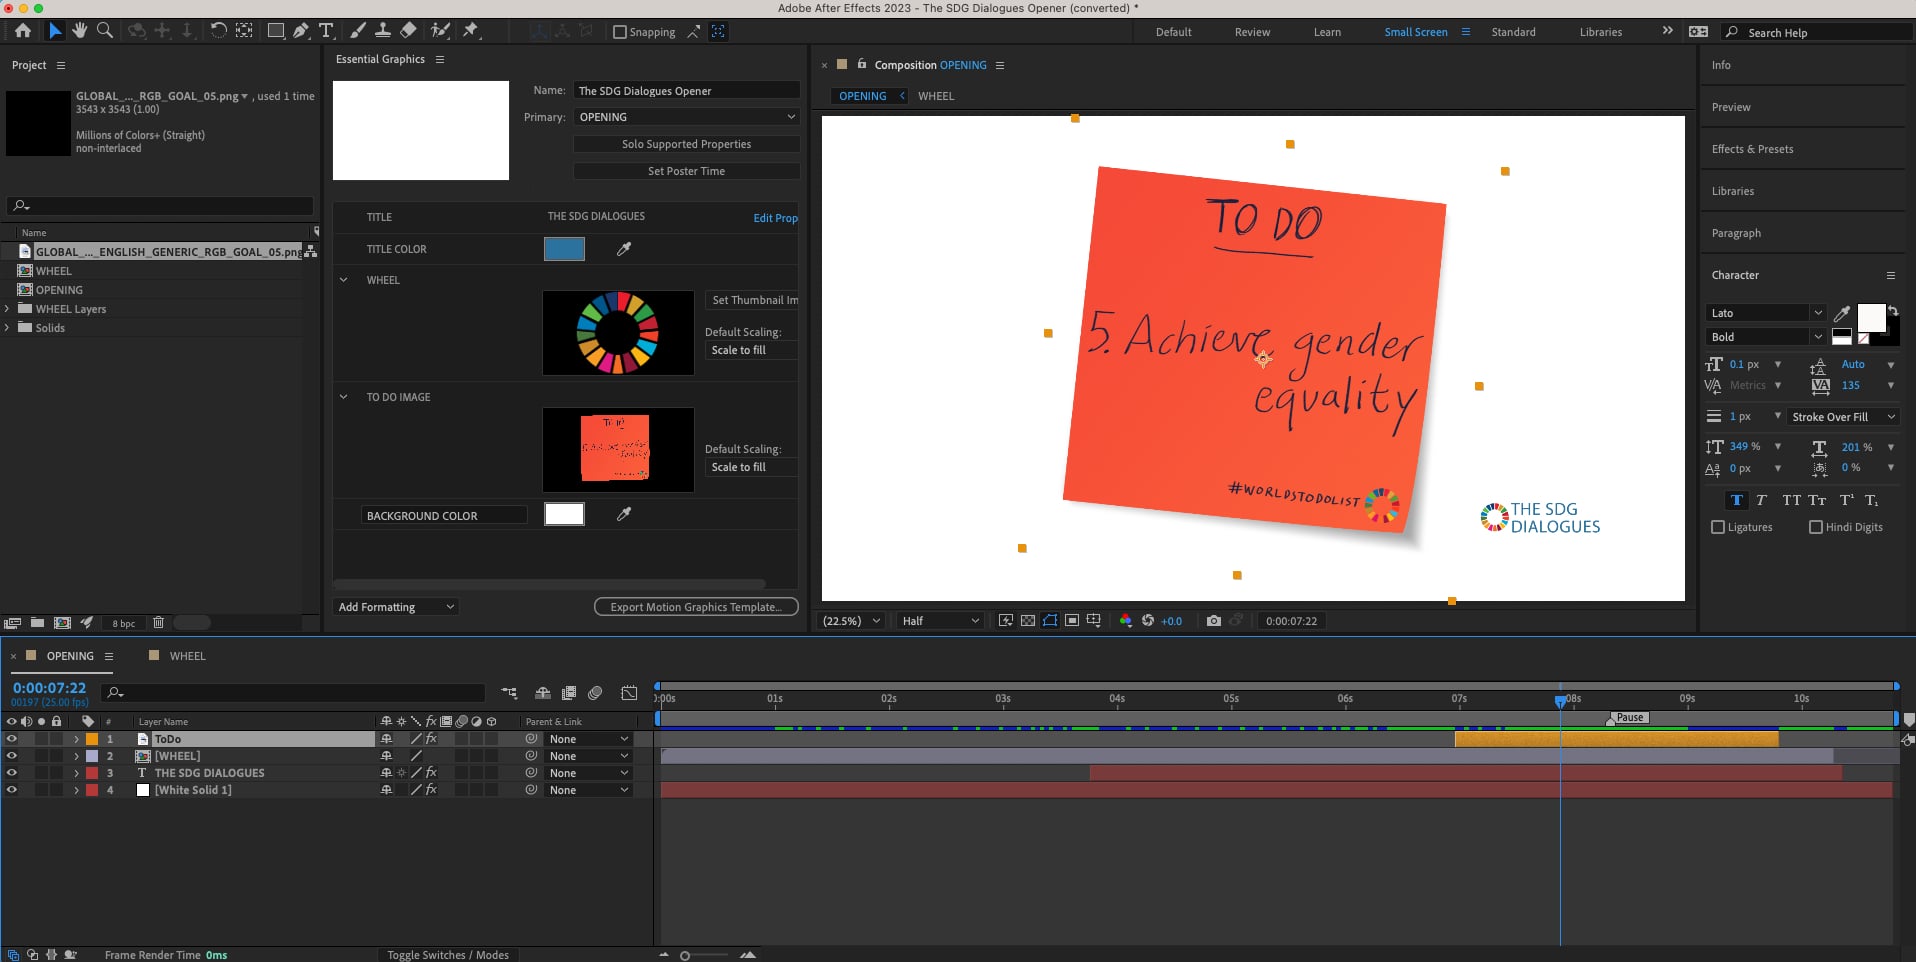The height and width of the screenshot is (962, 1916).
Task: Open the Graph Editor in timeline
Action: pyautogui.click(x=629, y=693)
